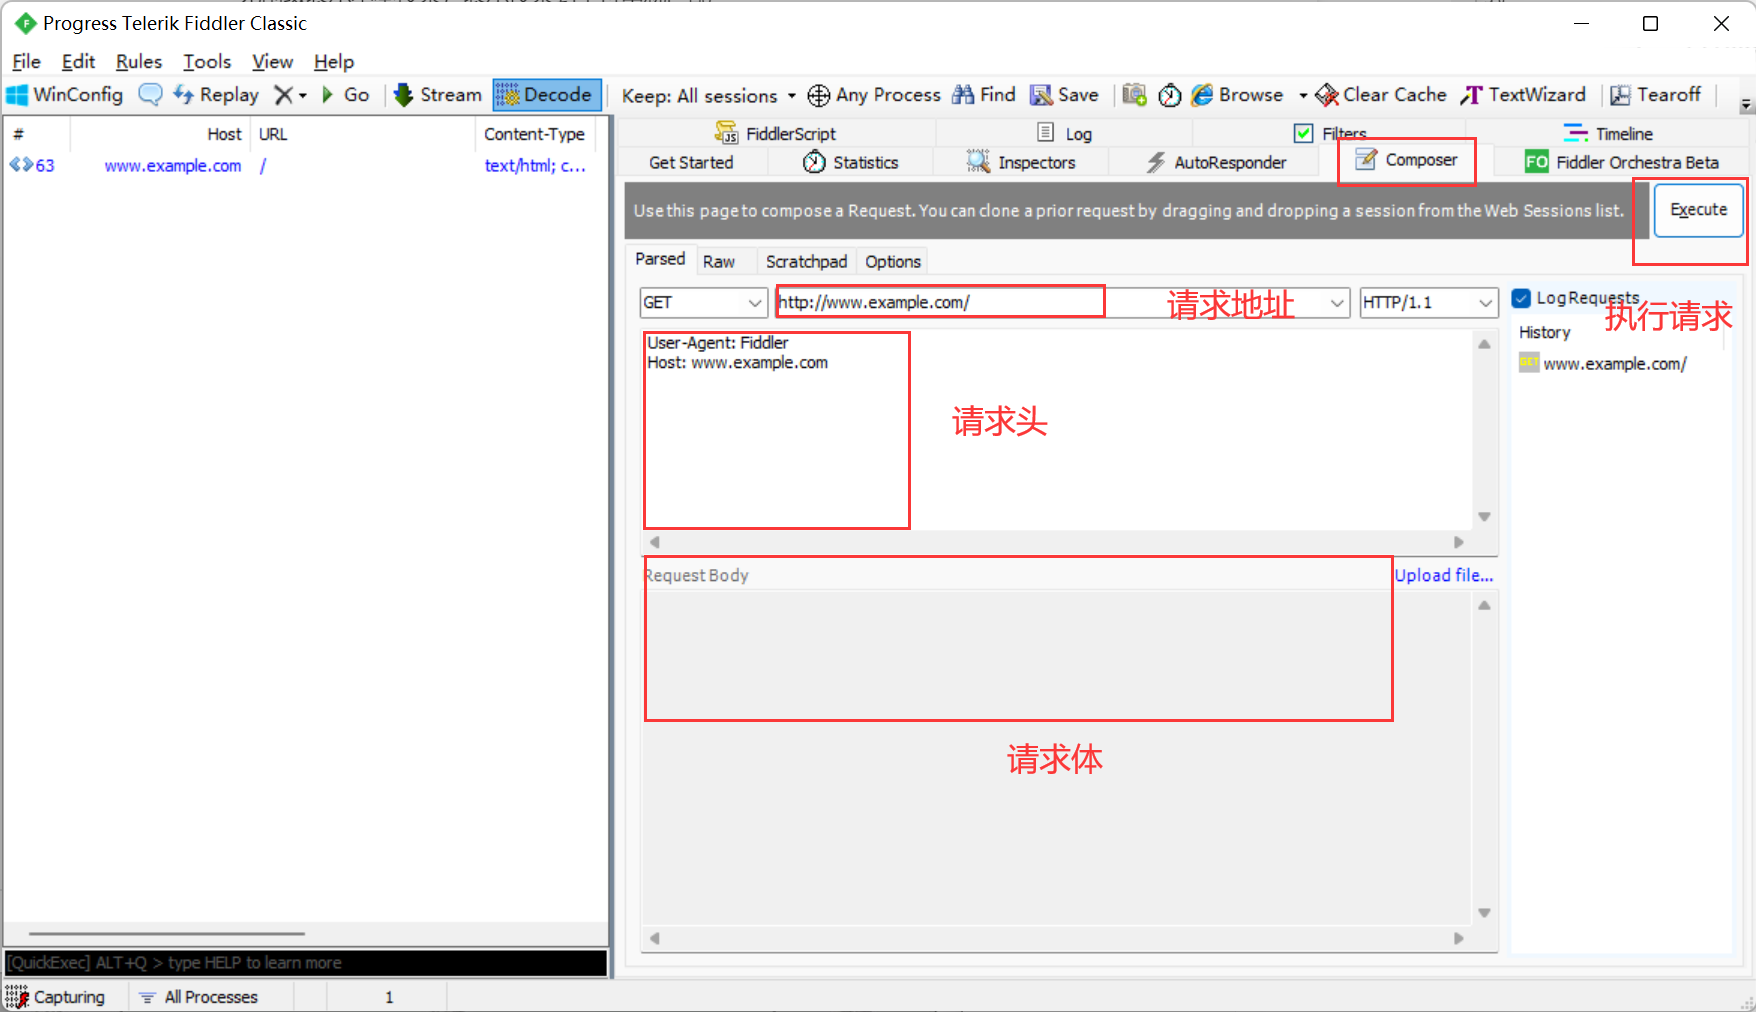
Task: Open the Filters tab
Action: (1330, 133)
